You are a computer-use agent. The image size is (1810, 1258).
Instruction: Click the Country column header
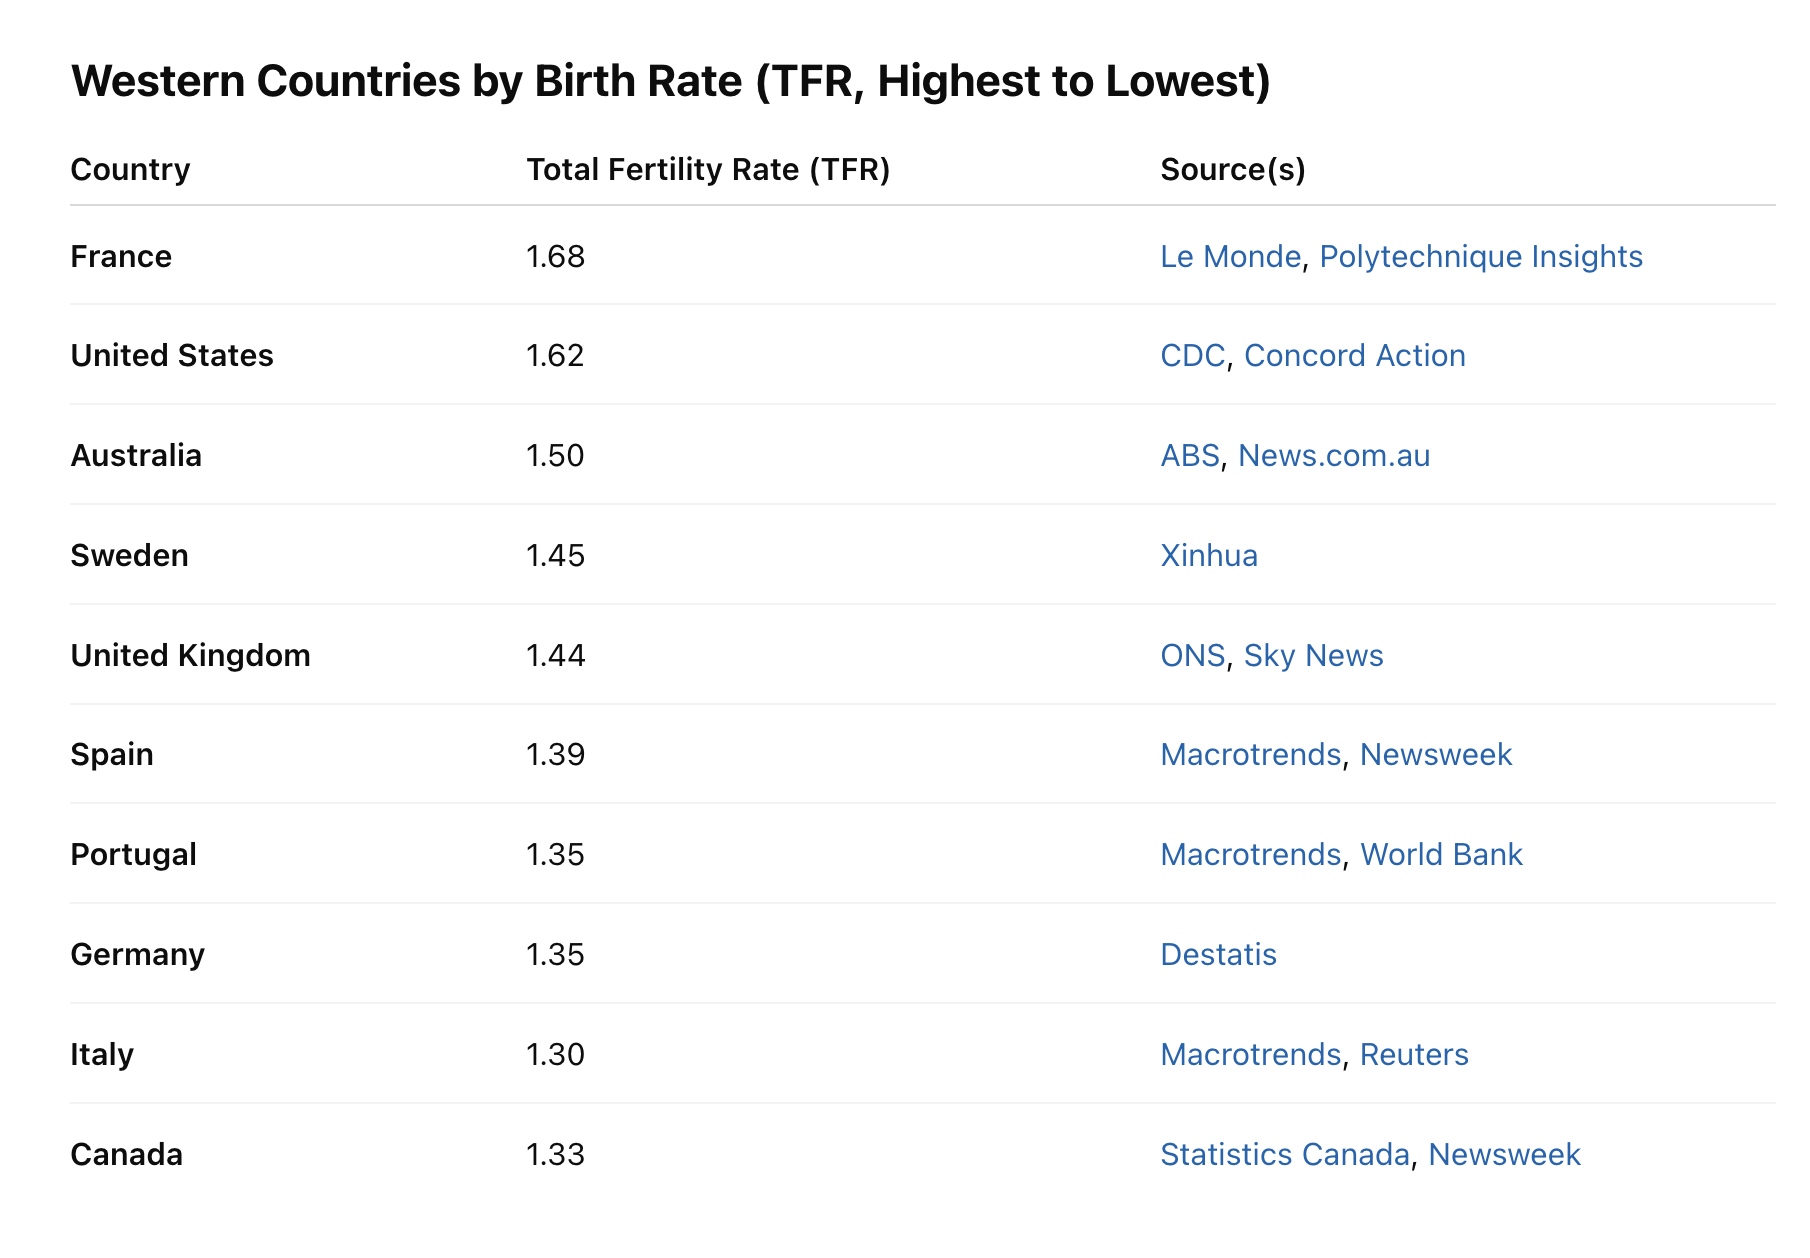[130, 170]
